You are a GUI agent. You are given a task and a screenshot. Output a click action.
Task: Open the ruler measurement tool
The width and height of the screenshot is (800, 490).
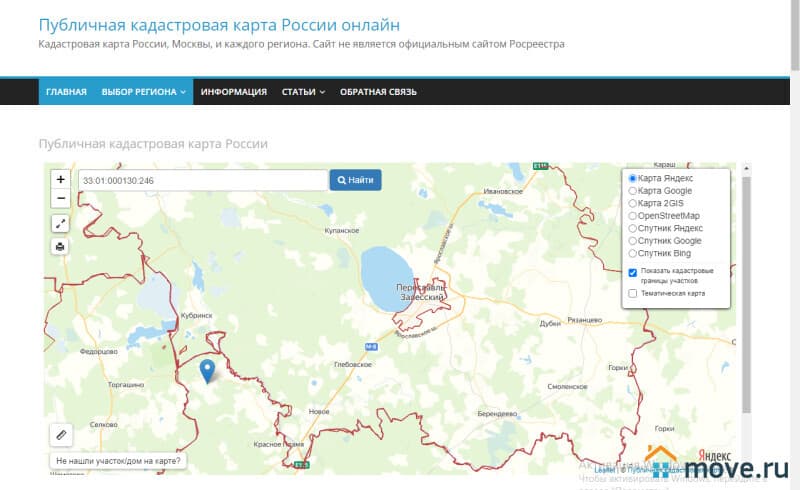61,435
